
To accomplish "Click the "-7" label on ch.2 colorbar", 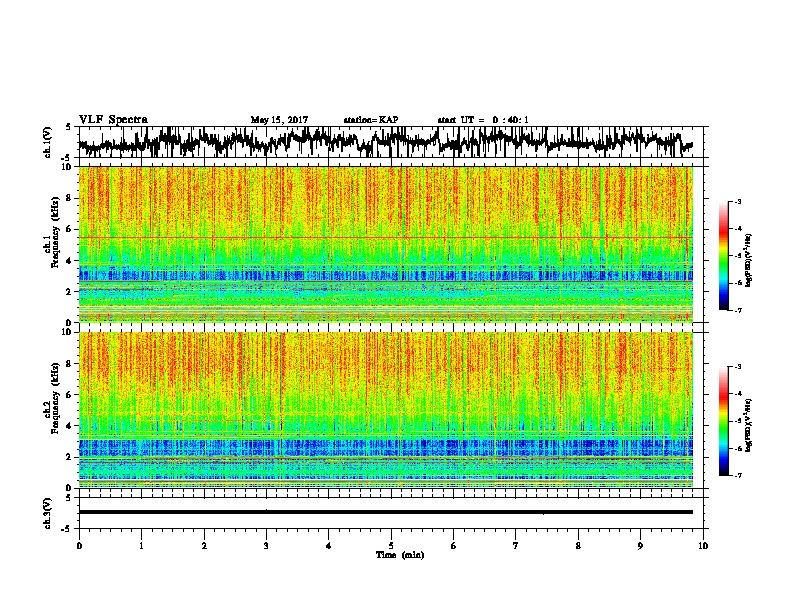I will point(737,476).
